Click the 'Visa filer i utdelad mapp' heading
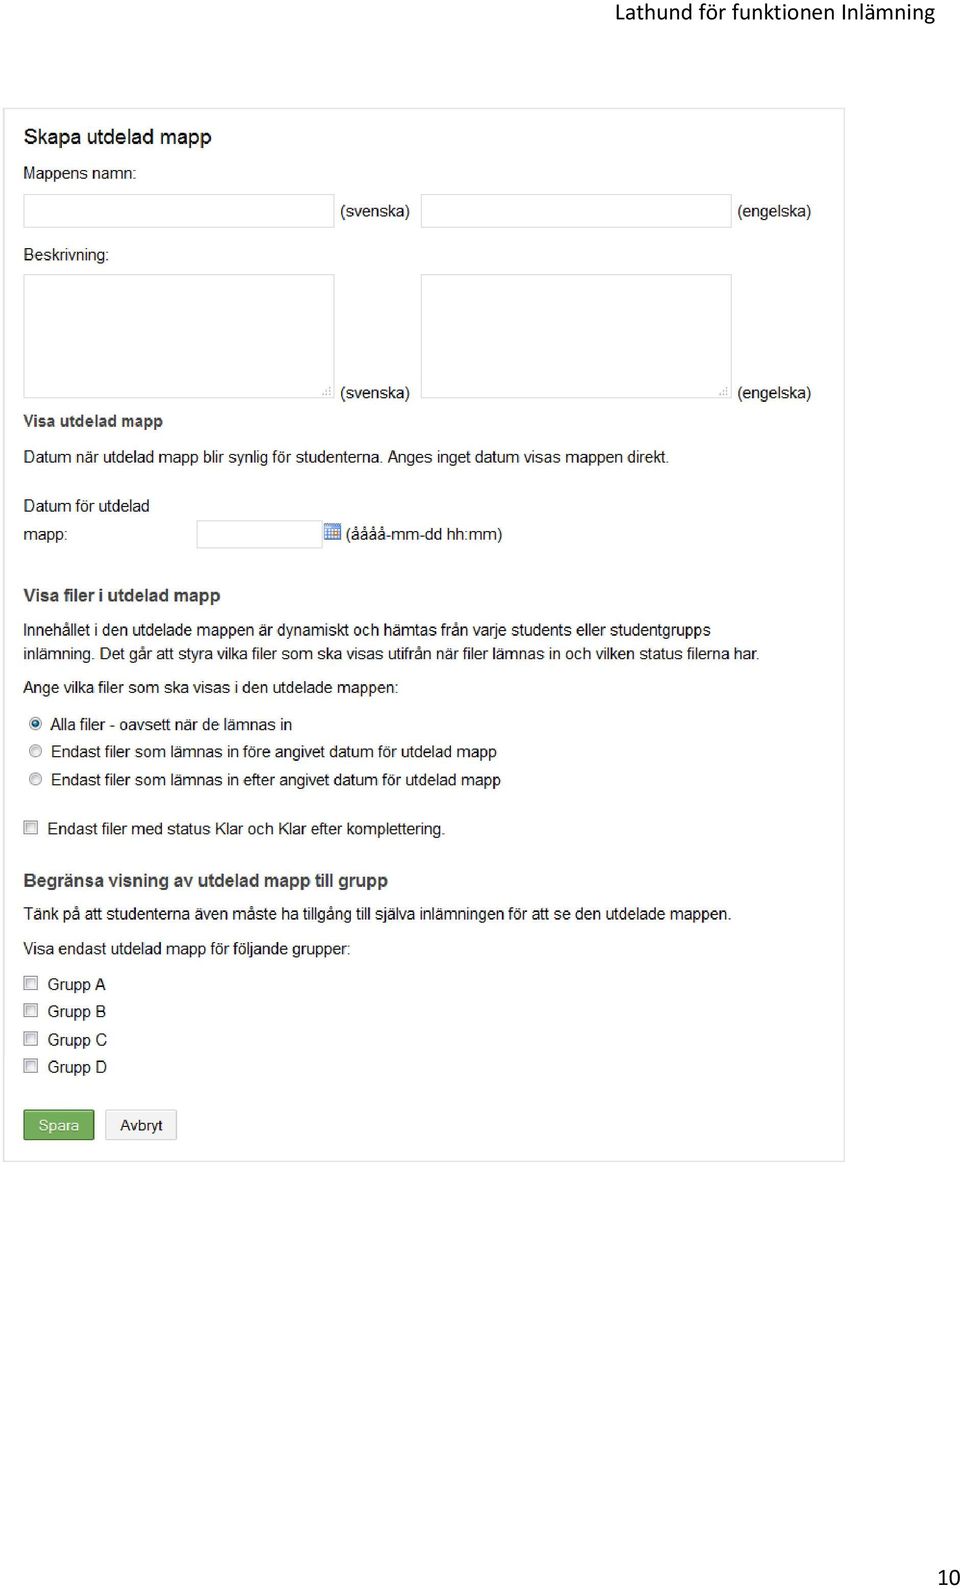The width and height of the screenshot is (960, 1589). pyautogui.click(x=122, y=595)
